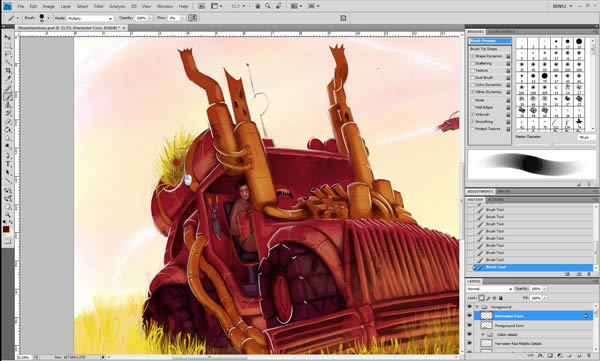Switch to the Actions tab
The image size is (600, 361).
pos(496,200)
